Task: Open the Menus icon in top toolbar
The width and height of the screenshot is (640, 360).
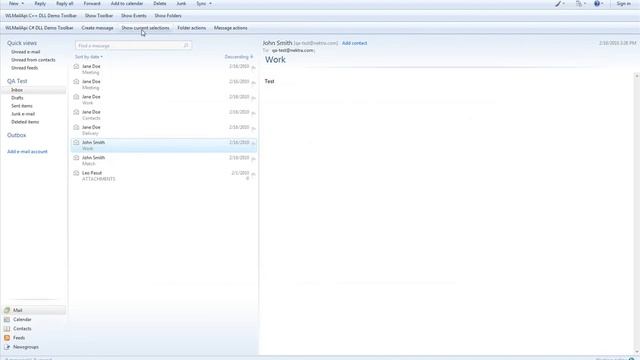Action: tap(580, 4)
